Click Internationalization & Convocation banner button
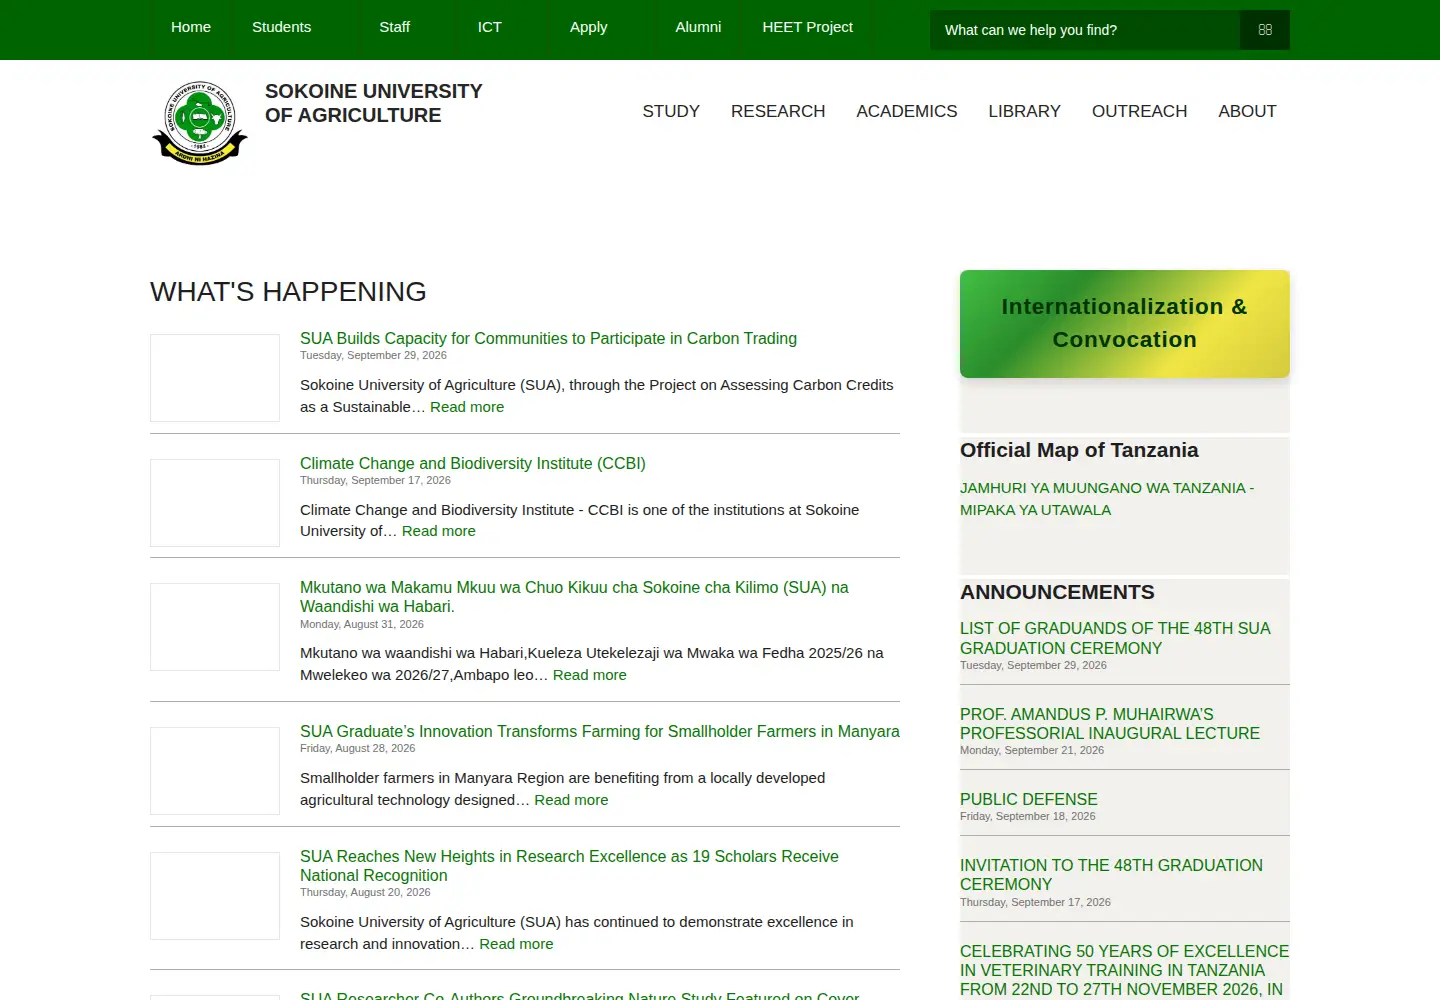The image size is (1440, 1000). click(1125, 324)
